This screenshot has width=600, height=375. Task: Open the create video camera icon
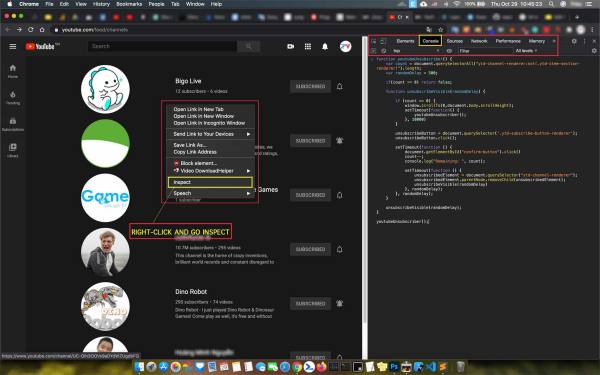(x=291, y=46)
